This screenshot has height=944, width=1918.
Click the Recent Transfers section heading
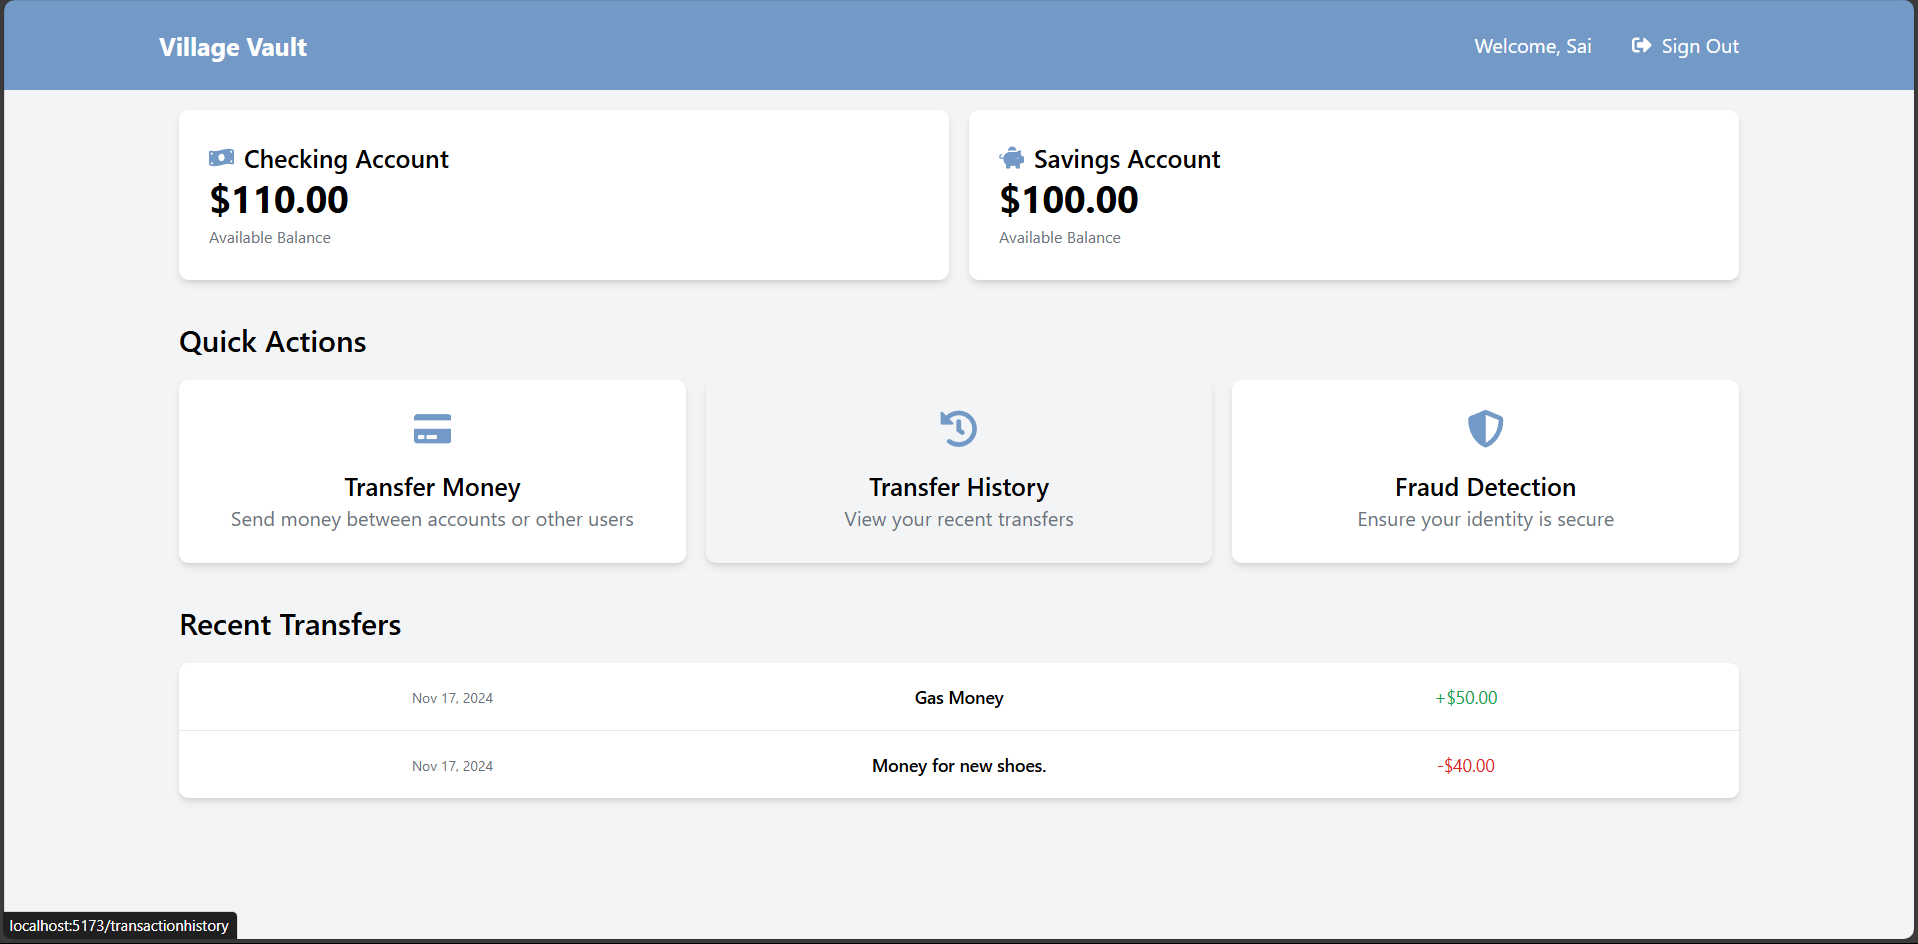tap(289, 624)
